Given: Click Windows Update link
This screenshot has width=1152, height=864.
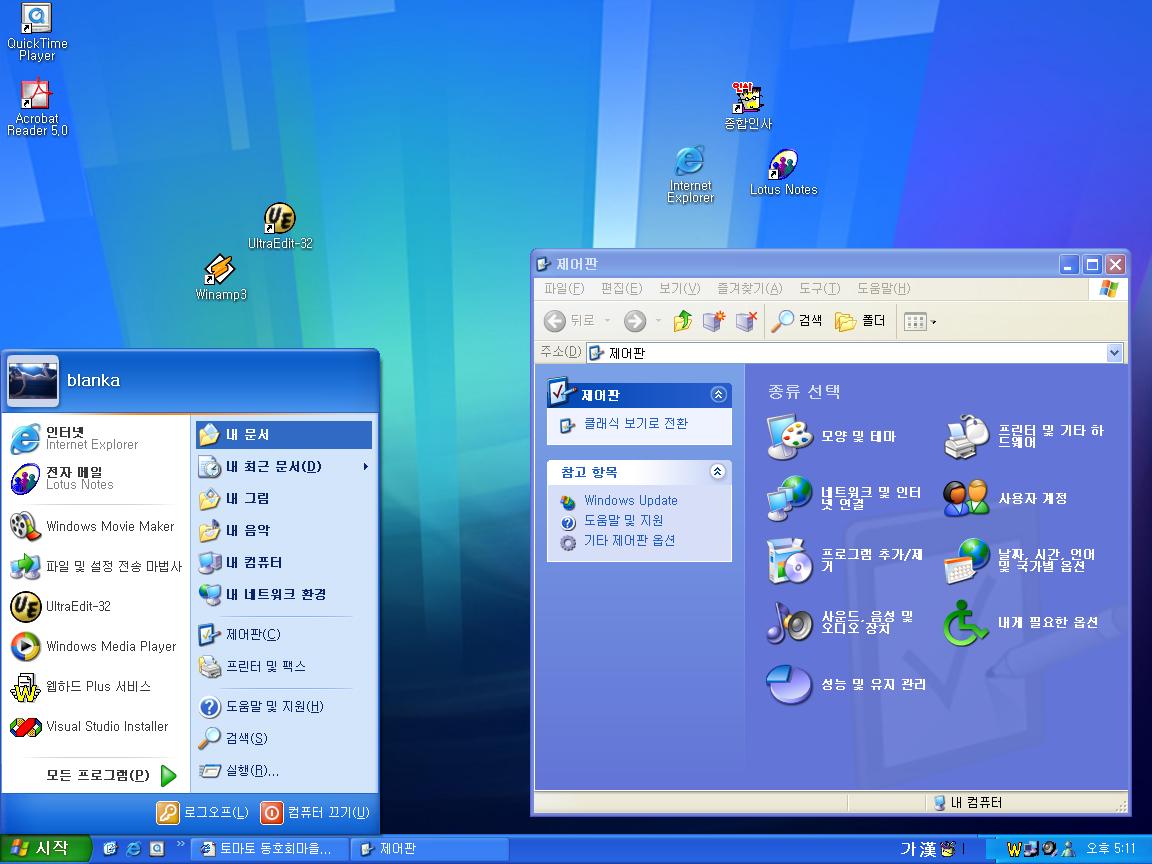Looking at the screenshot, I should click(630, 500).
